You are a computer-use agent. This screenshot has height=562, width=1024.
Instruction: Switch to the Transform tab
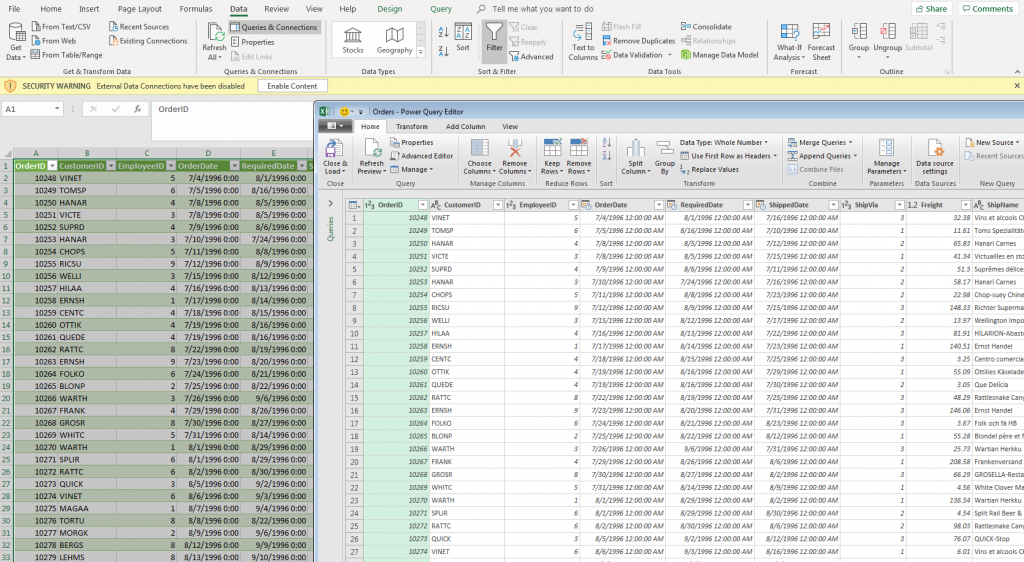[411, 127]
